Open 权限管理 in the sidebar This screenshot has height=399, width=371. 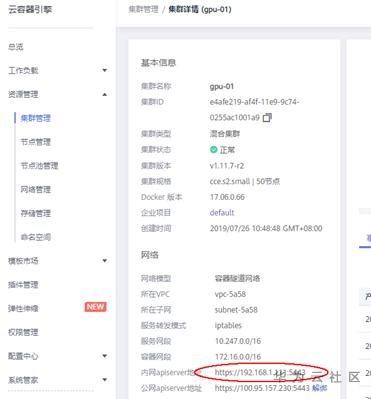[23, 332]
